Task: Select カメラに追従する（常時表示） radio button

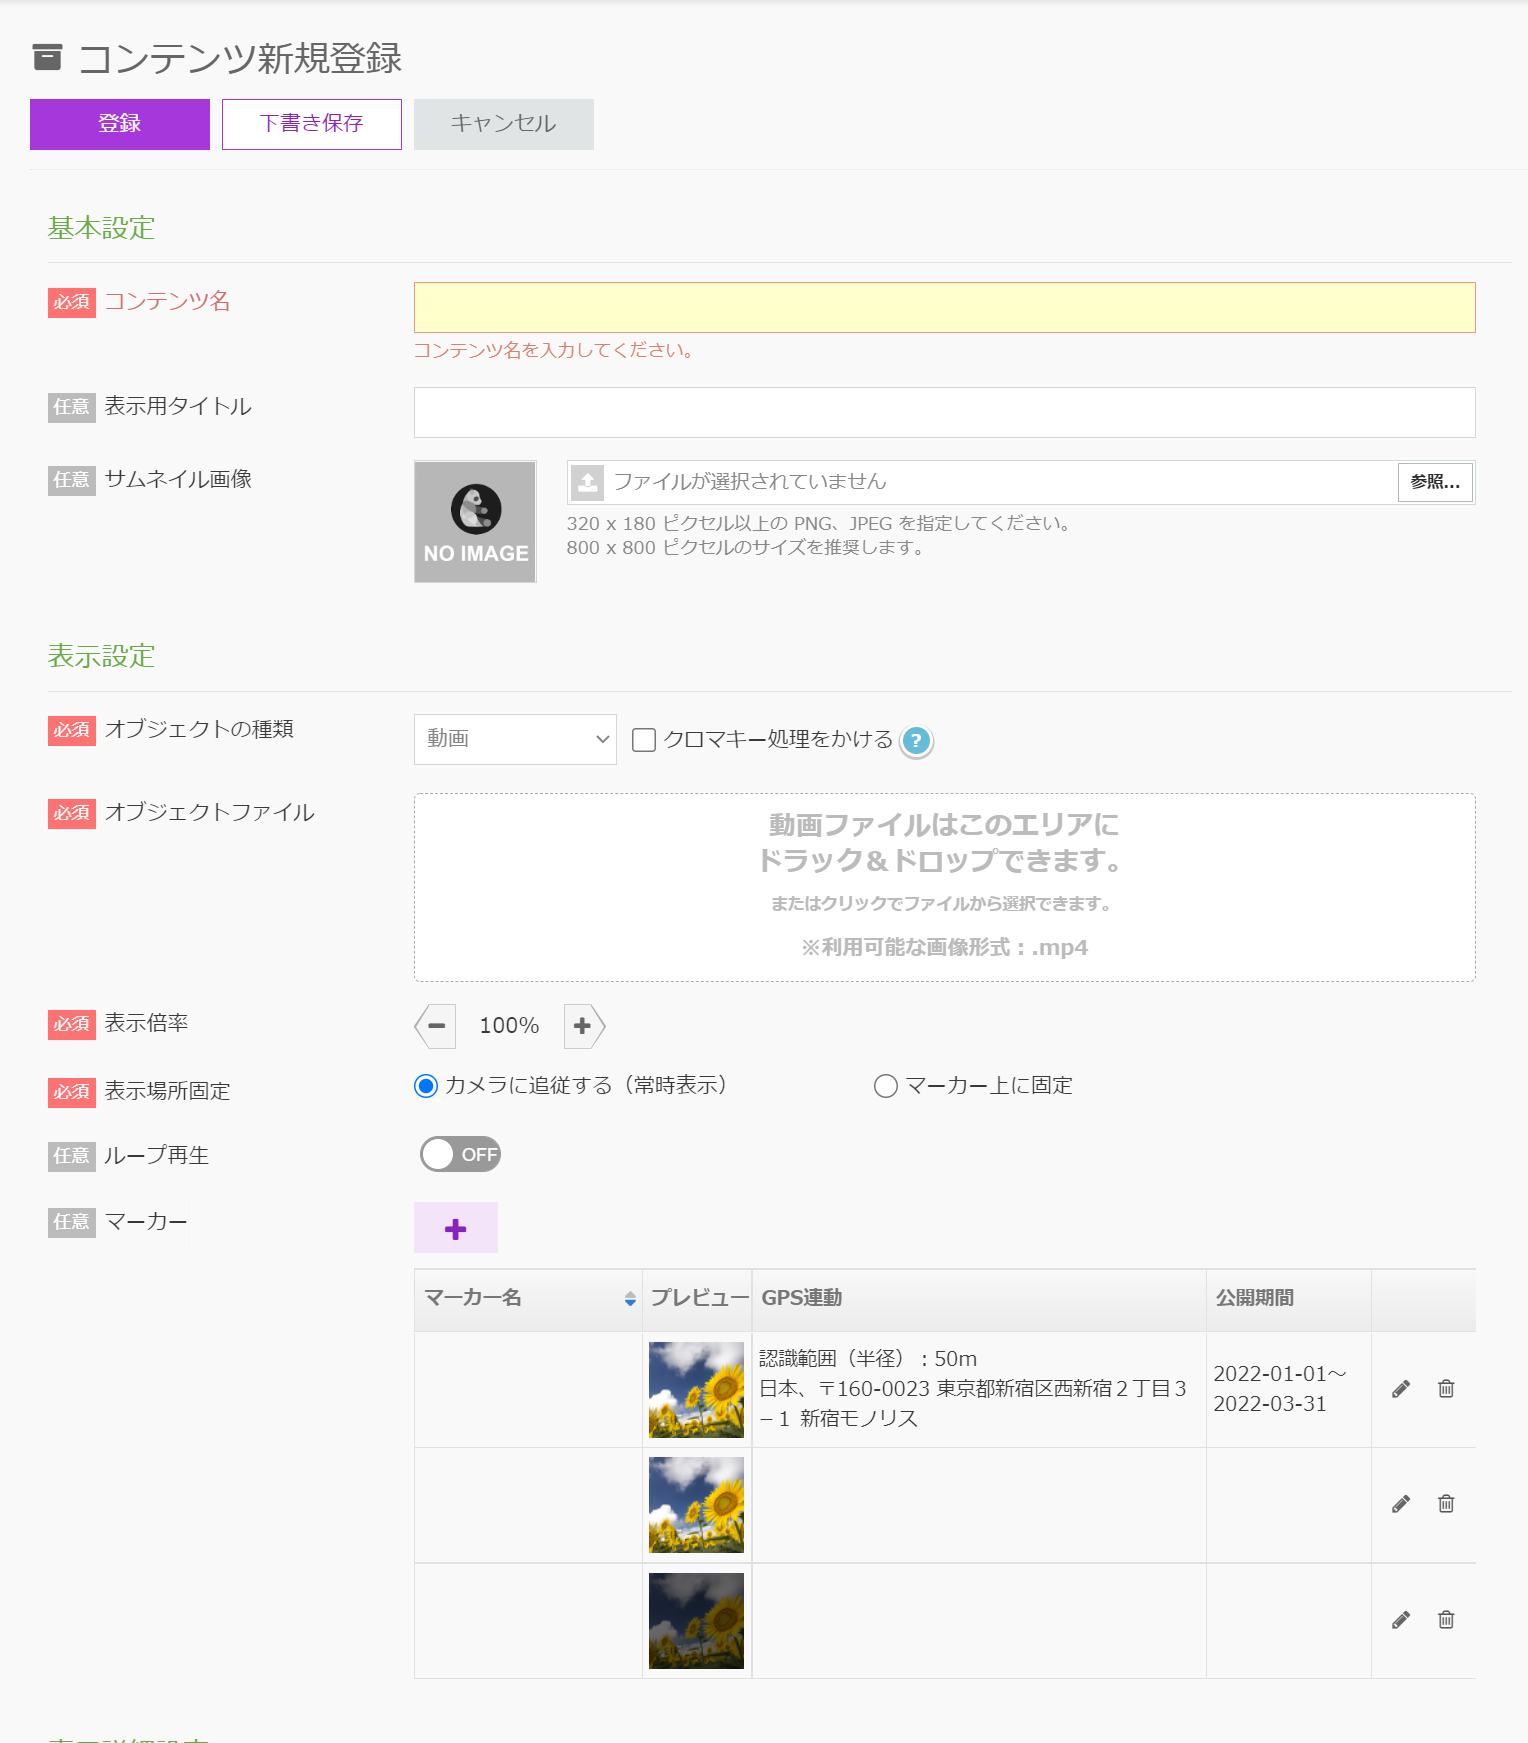Action: coord(426,1086)
